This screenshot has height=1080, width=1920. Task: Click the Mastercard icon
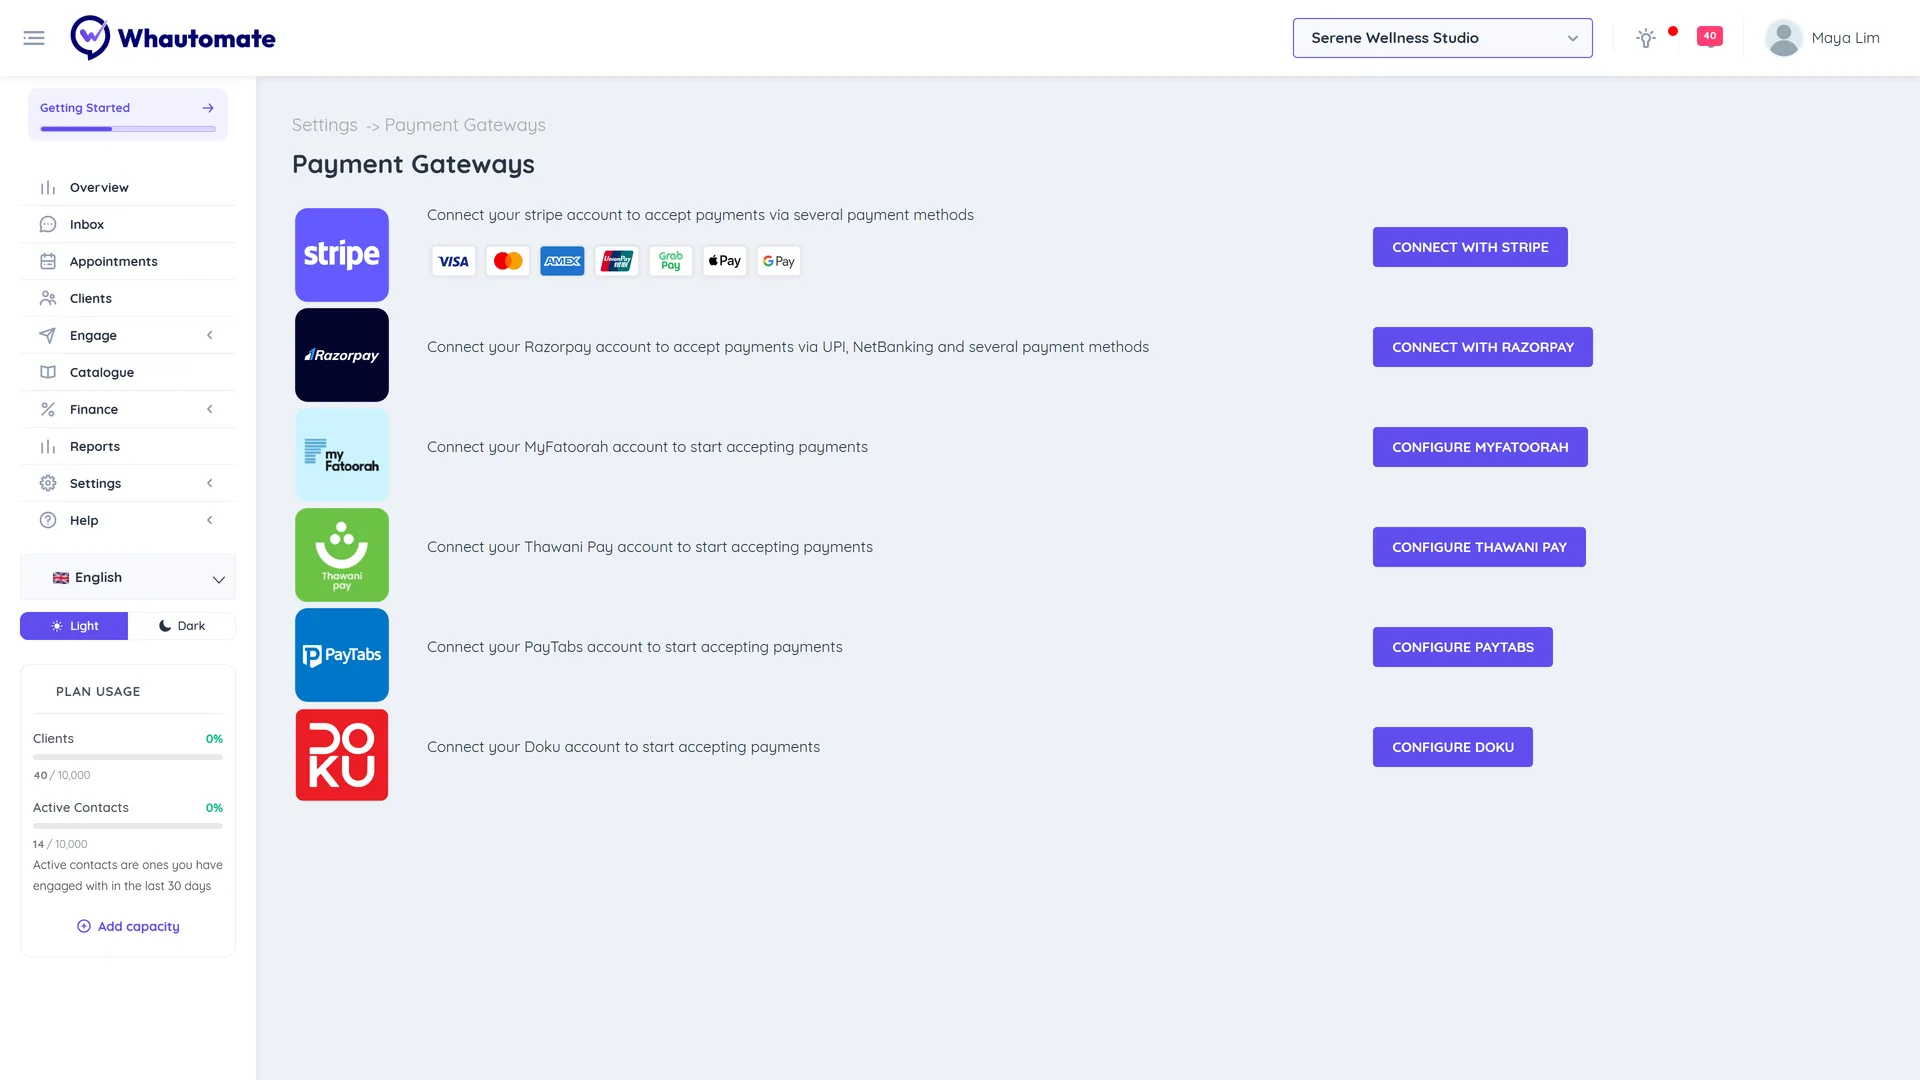[x=508, y=261]
